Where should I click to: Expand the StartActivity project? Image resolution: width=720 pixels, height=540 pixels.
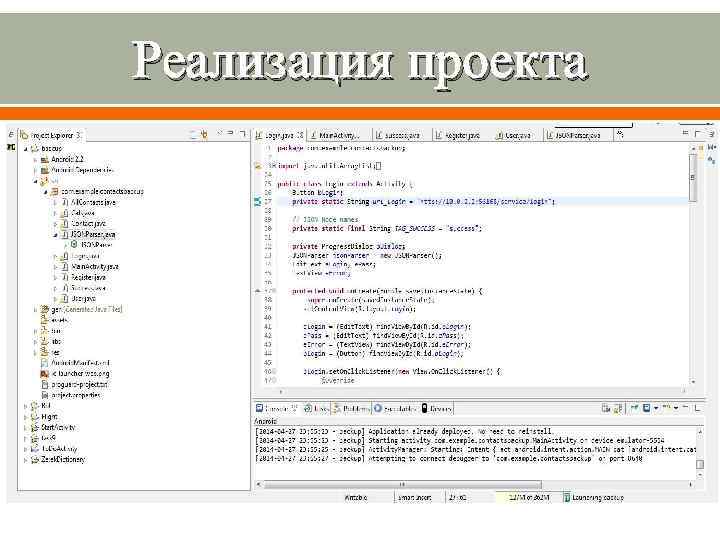[x=26, y=428]
